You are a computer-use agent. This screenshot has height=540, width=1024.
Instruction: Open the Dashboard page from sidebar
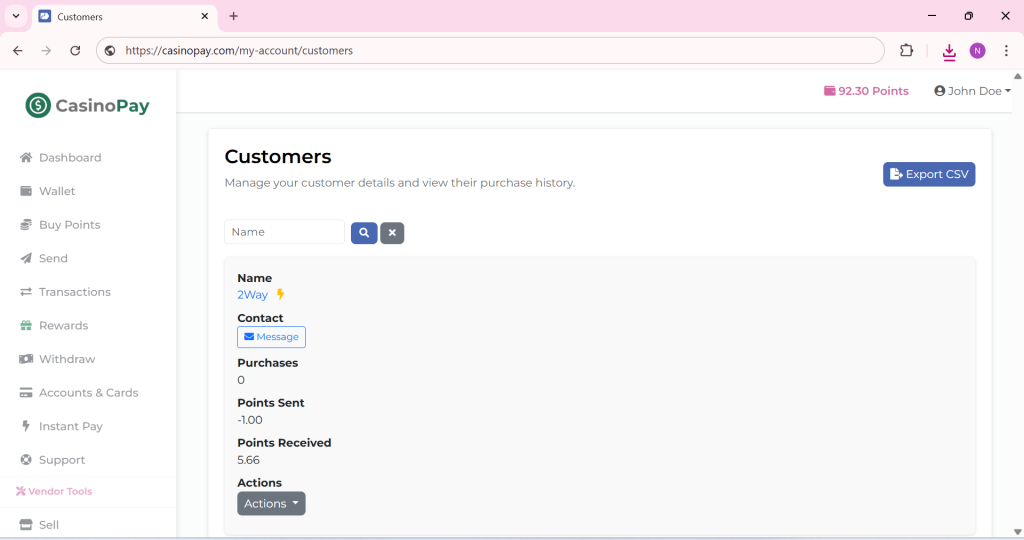[70, 157]
